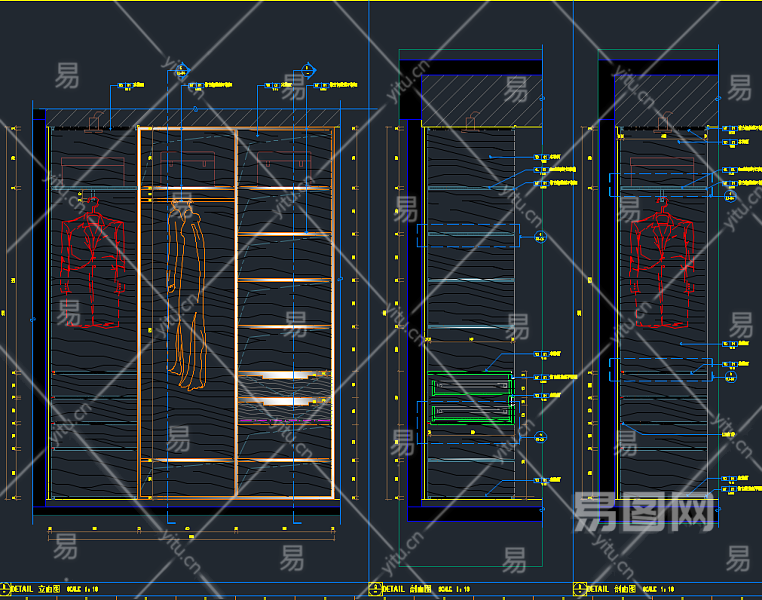The height and width of the screenshot is (600, 762).
Task: Select the storage box in the rightmost section
Action: 661,169
